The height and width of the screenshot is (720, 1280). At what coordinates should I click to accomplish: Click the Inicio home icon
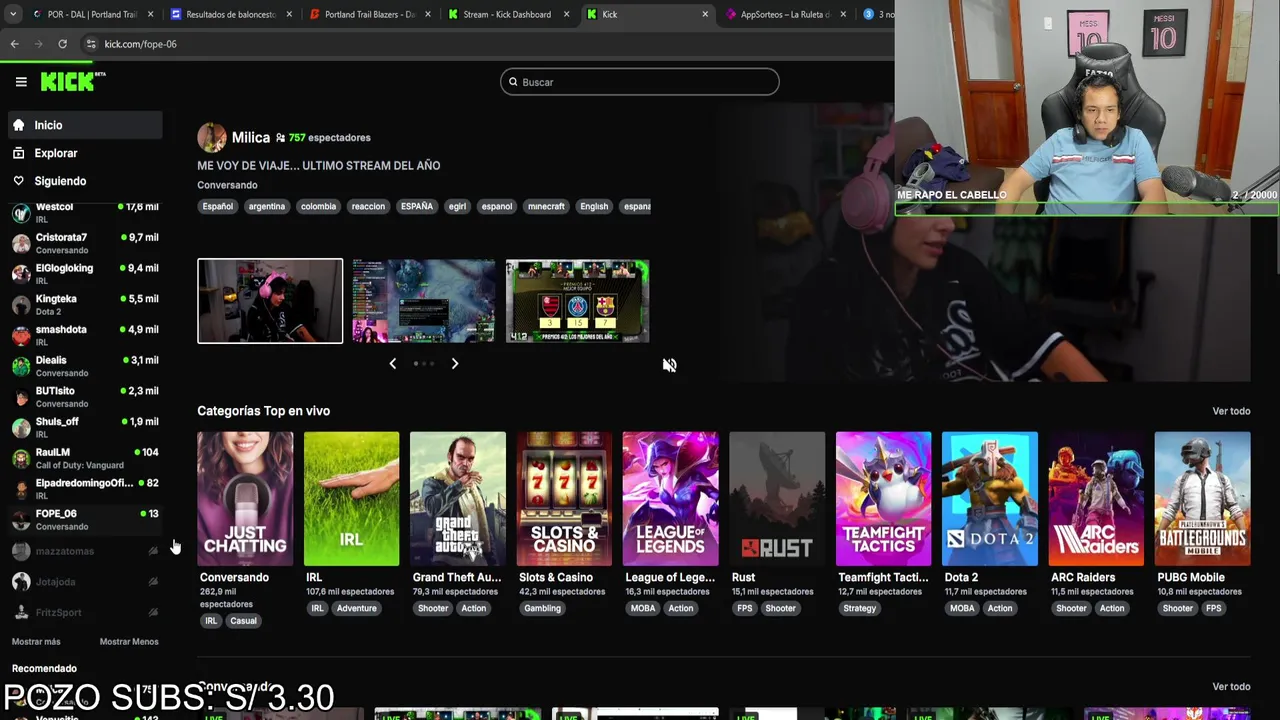point(18,125)
